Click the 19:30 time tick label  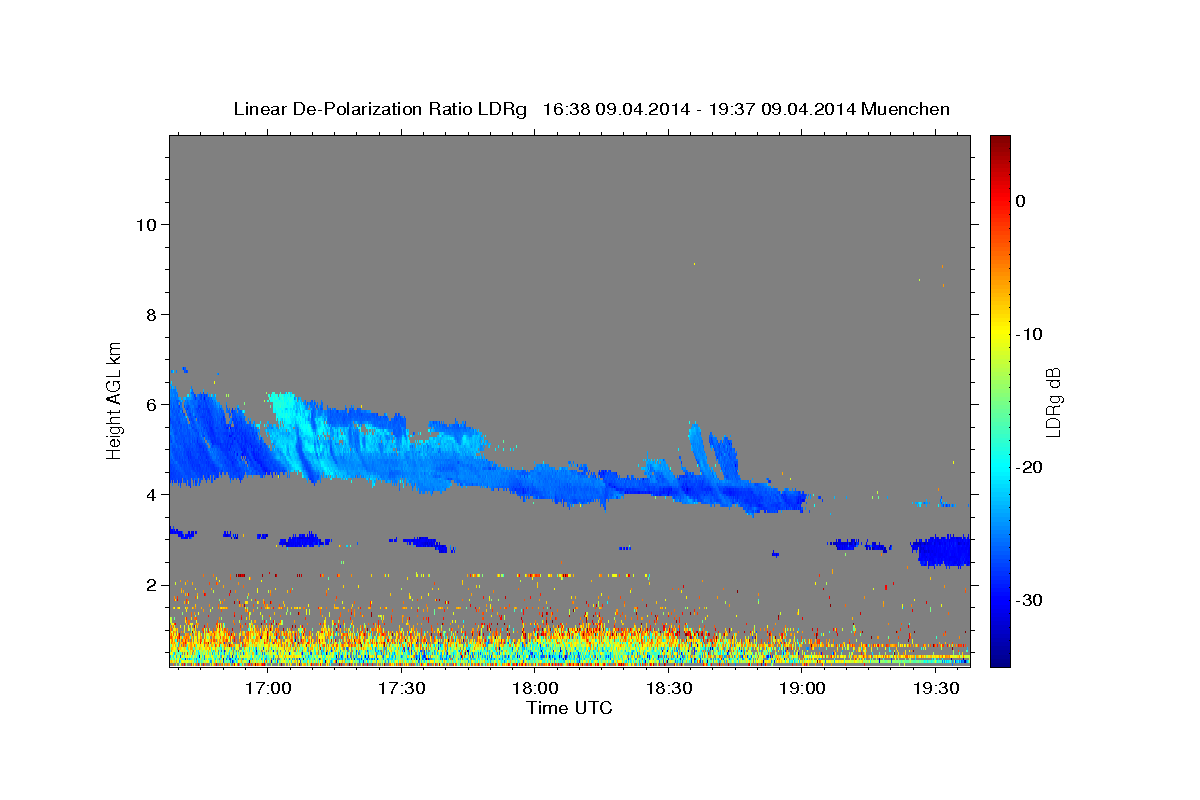tap(936, 689)
